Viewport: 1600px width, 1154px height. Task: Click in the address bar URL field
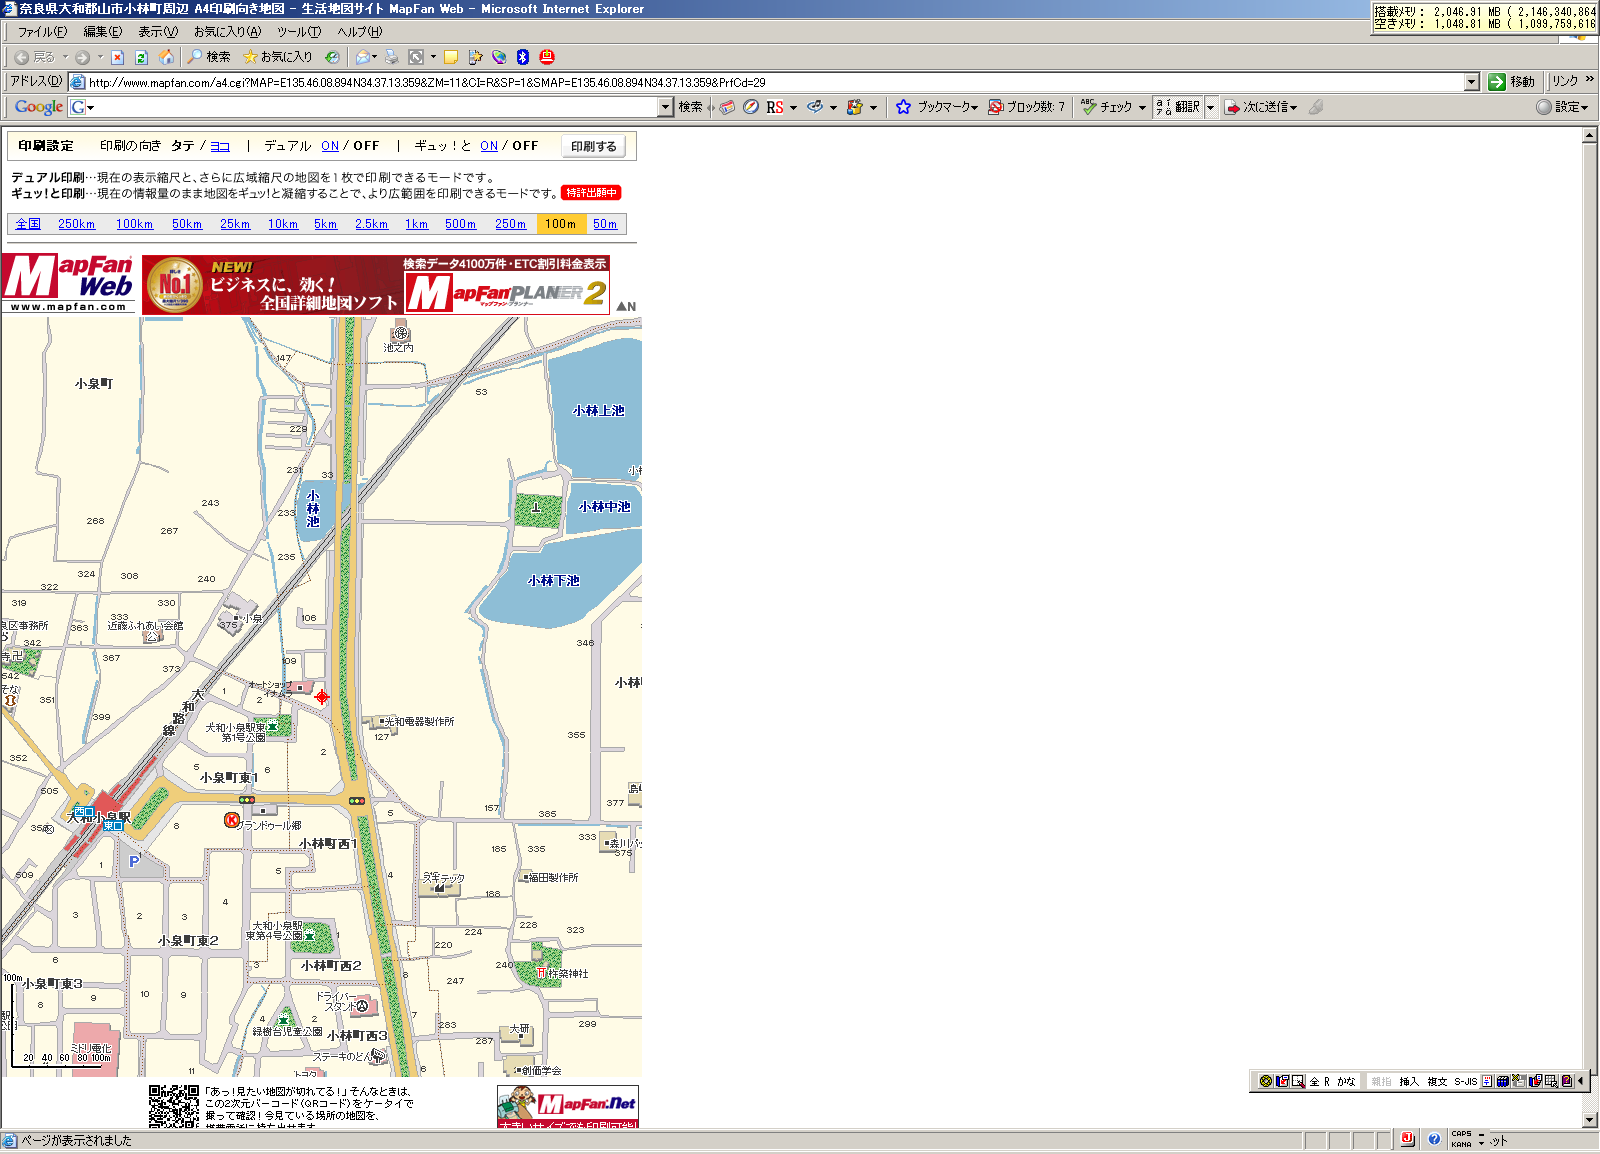[x=775, y=82]
